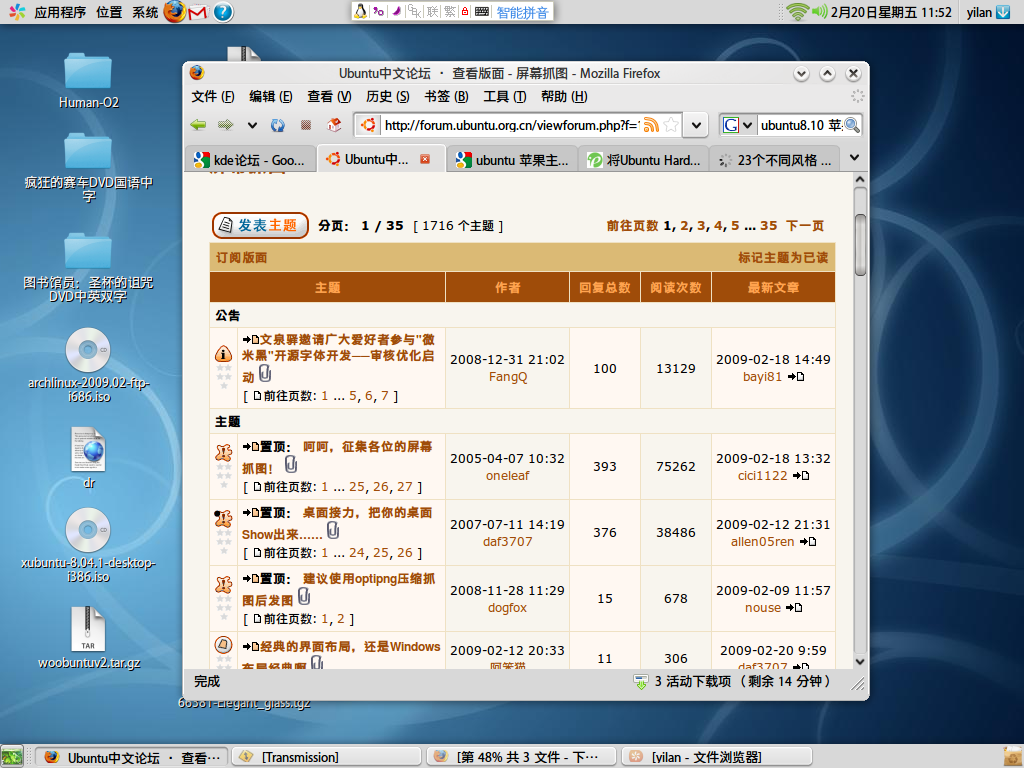Viewport: 1024px width, 768px height.
Task: Select the Human-O2 folder on desktop
Action: point(88,80)
